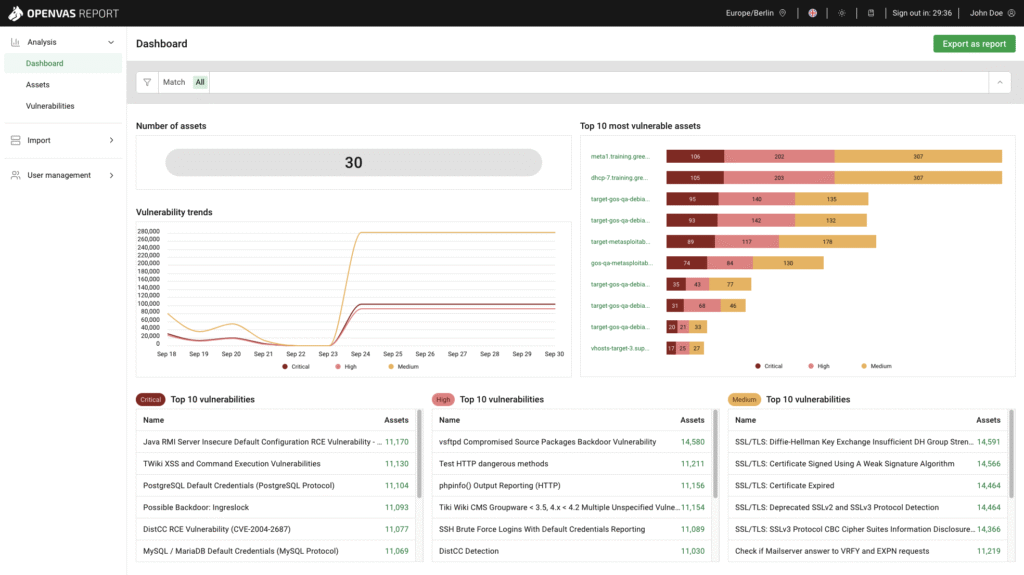Viewport: 1024px width, 575px height.
Task: Open the documentation book icon in header
Action: point(870,13)
